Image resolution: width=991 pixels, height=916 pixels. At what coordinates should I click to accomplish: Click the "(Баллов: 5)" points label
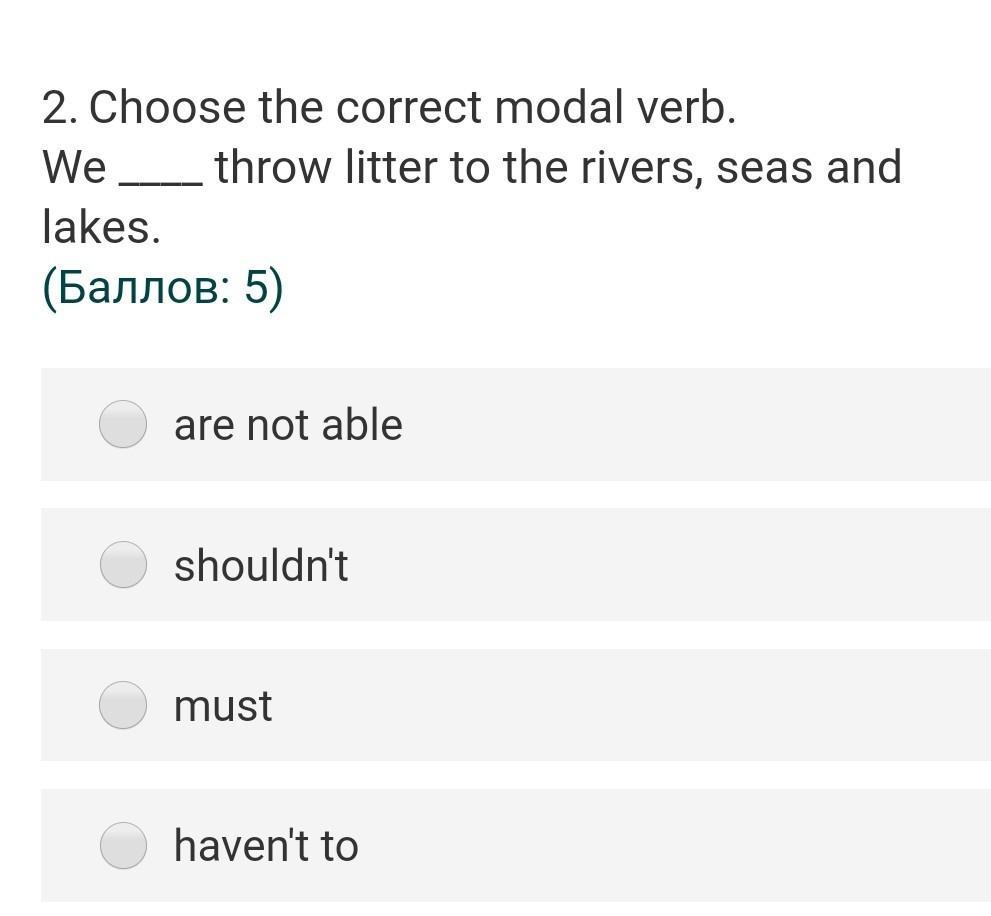click(x=162, y=288)
